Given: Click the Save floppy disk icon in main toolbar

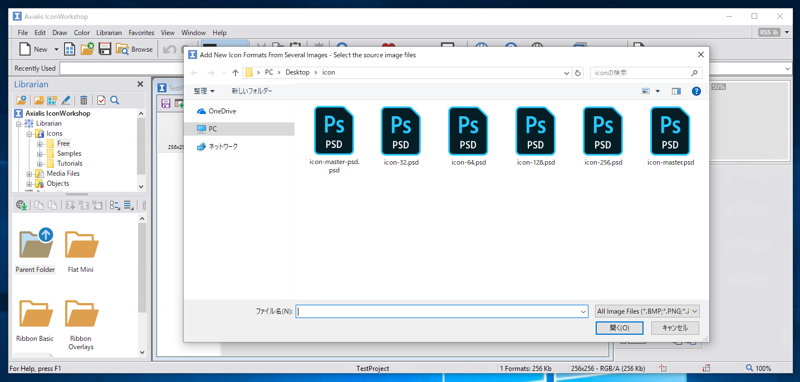Looking at the screenshot, I should tap(105, 49).
